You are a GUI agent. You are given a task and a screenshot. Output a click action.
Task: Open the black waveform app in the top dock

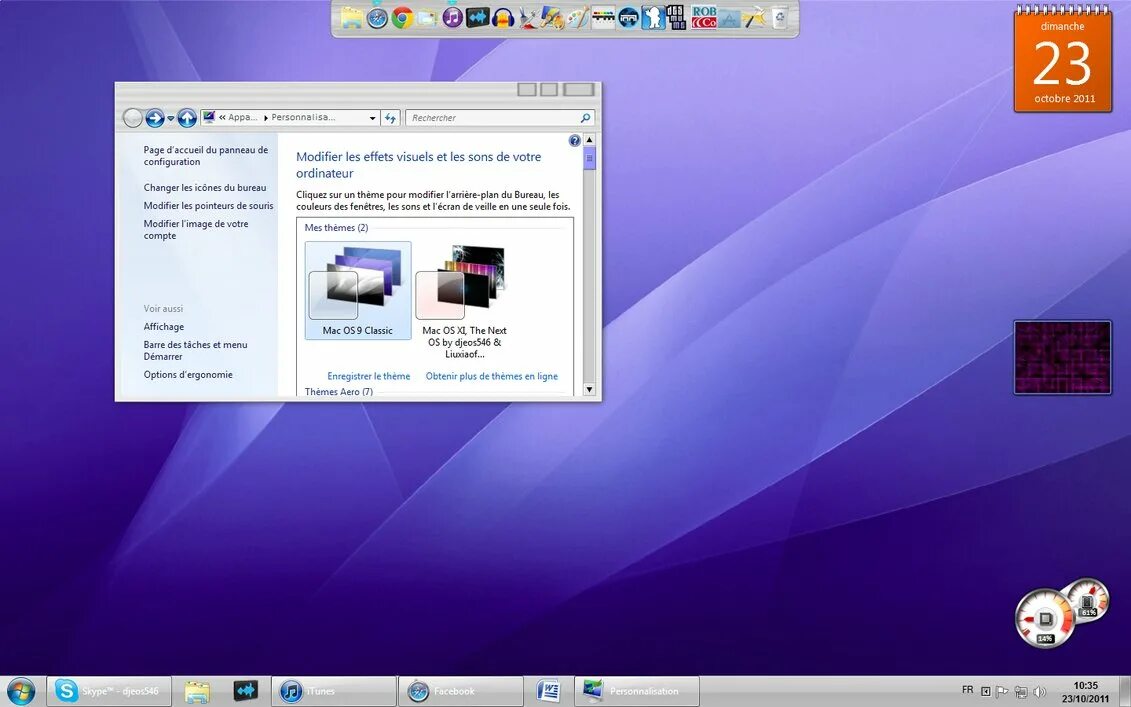point(478,17)
